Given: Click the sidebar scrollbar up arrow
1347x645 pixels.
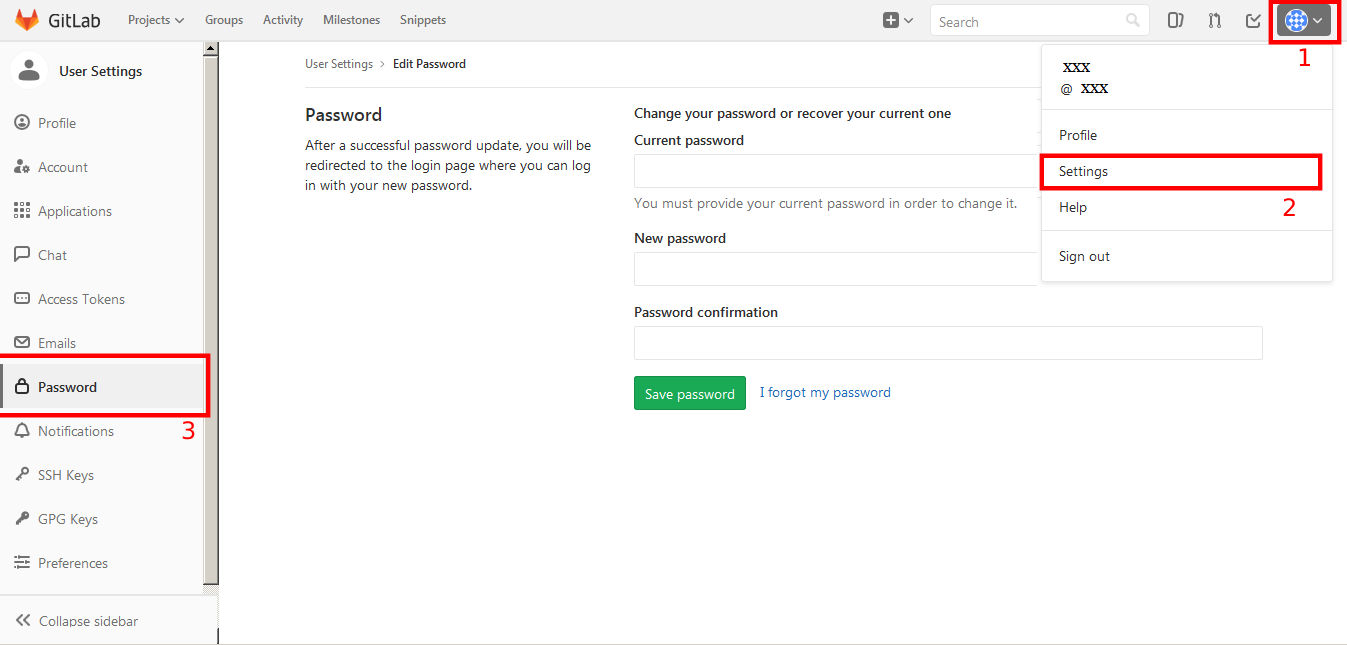Looking at the screenshot, I should 210,49.
